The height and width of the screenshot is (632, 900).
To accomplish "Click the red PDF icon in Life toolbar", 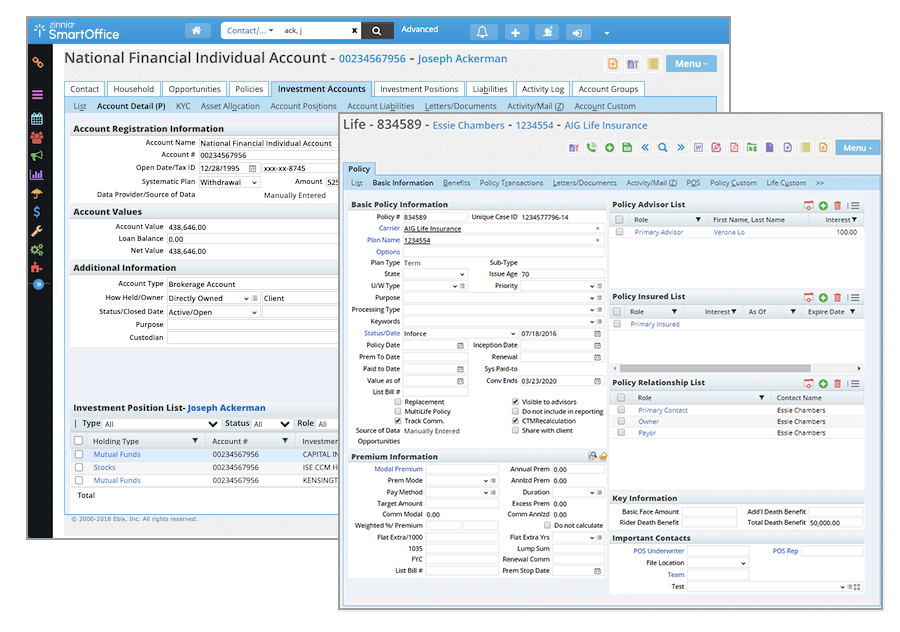I will click(x=734, y=148).
